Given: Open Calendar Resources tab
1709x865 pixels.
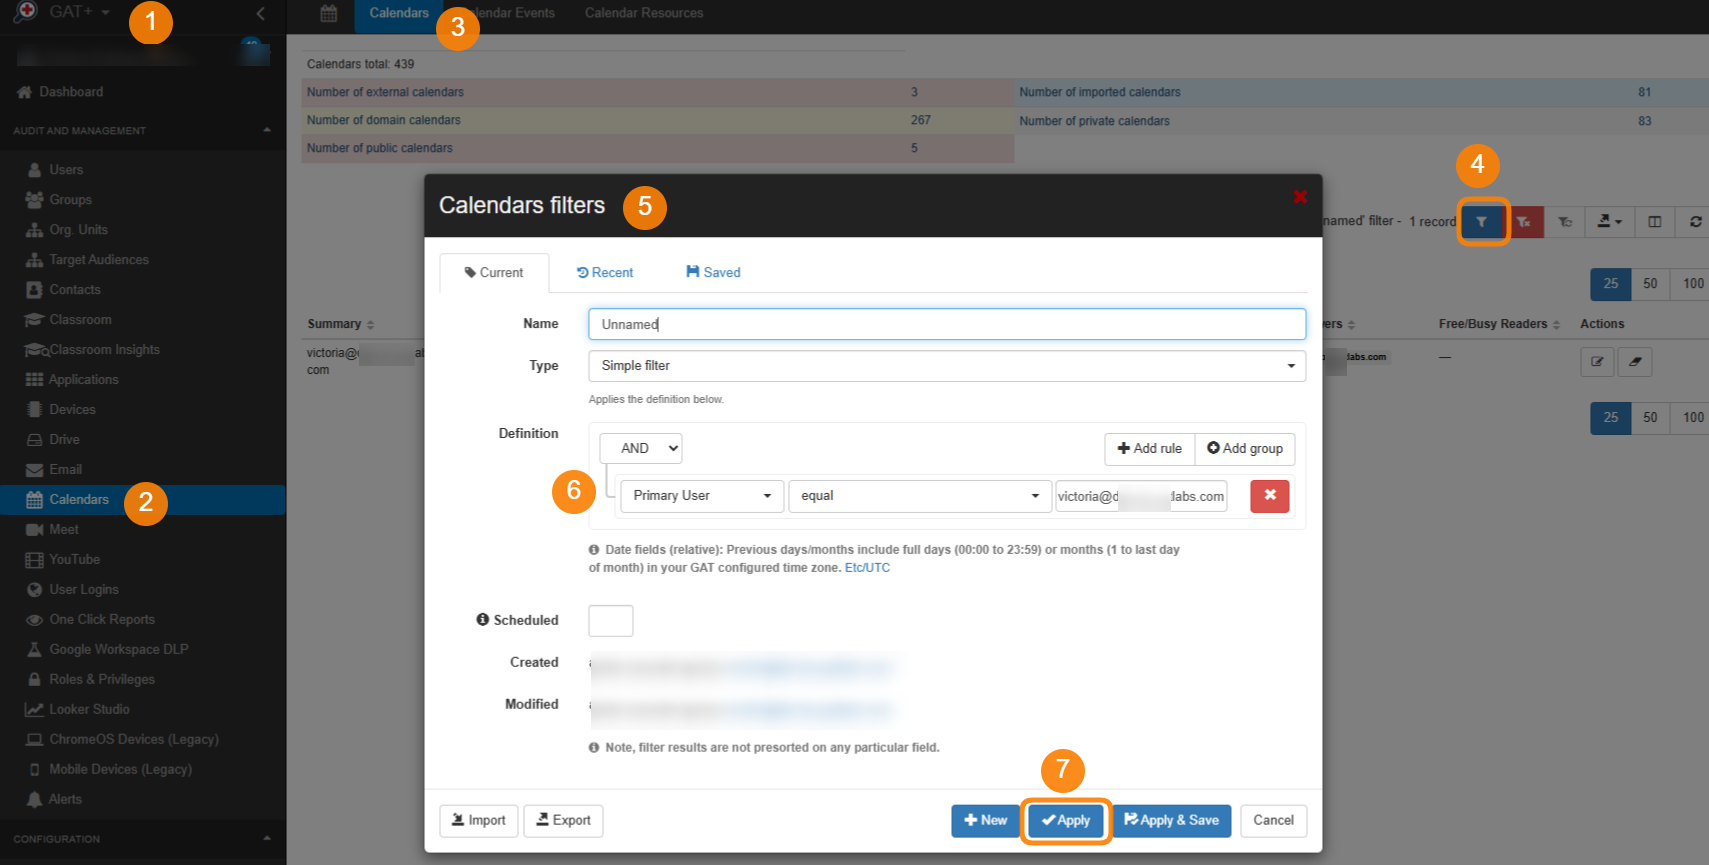Looking at the screenshot, I should 643,13.
